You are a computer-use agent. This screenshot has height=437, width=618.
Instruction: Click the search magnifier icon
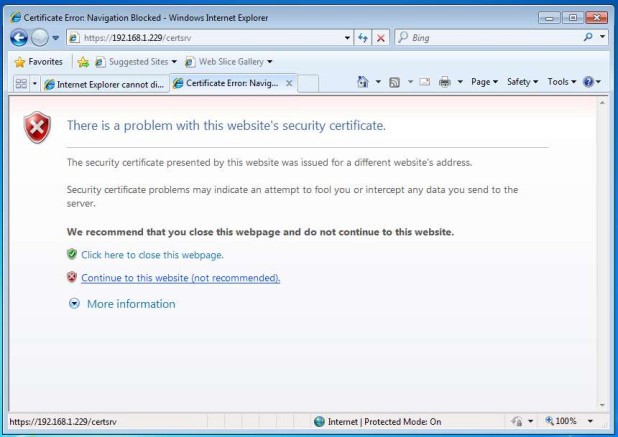(x=588, y=37)
